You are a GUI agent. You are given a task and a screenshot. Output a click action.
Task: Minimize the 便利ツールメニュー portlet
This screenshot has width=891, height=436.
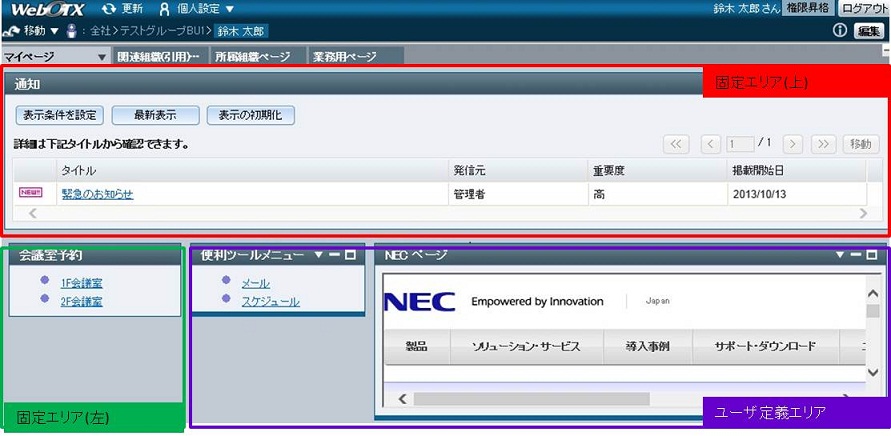click(x=334, y=255)
